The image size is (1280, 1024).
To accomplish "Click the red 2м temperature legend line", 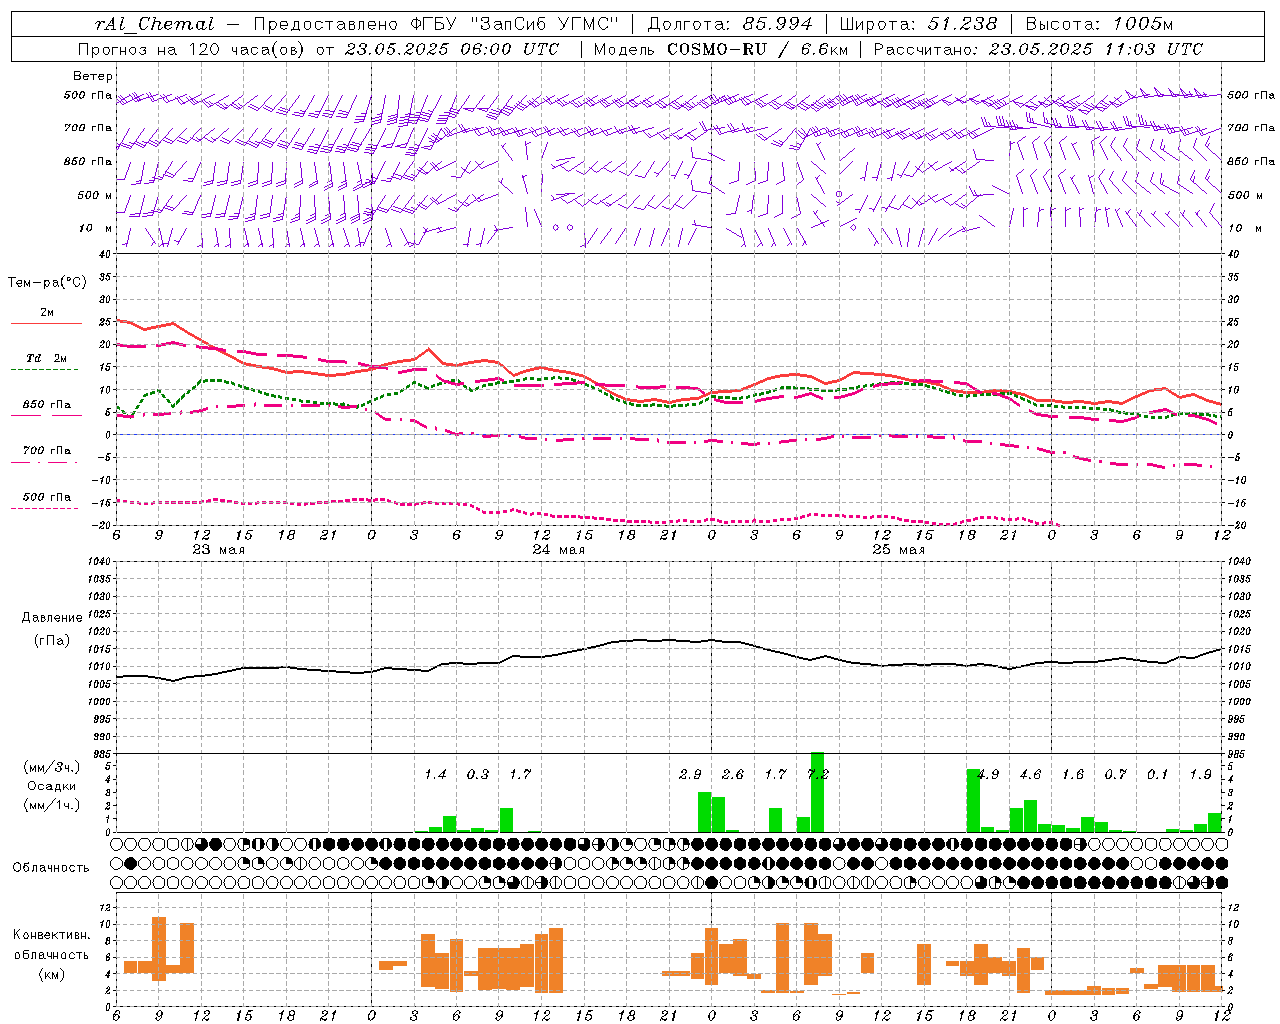I will click(x=46, y=324).
